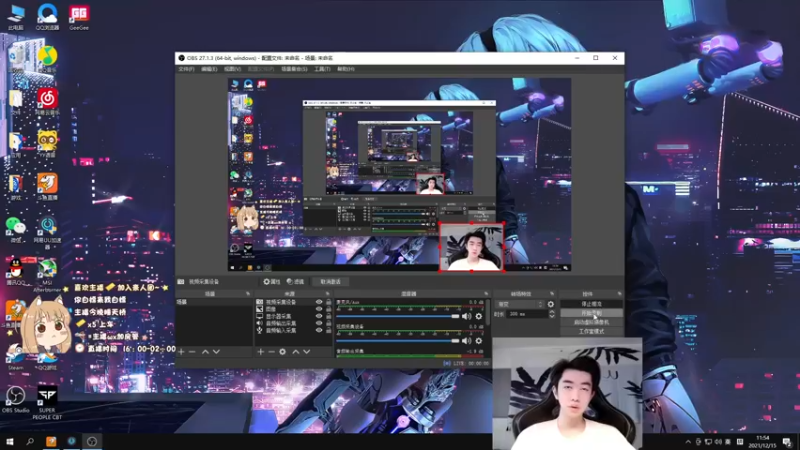Screen dimensions: 800x450
Task: Toggle visibility of video capture device source
Action: pos(319,302)
